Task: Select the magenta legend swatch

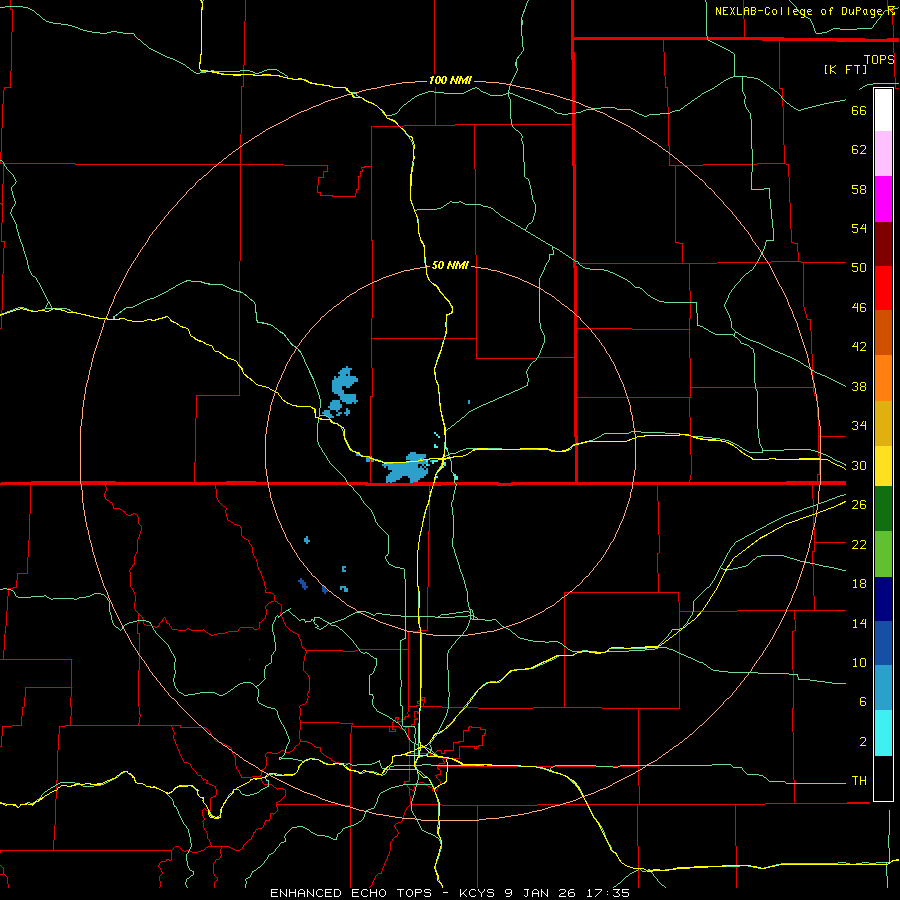Action: pyautogui.click(x=883, y=198)
